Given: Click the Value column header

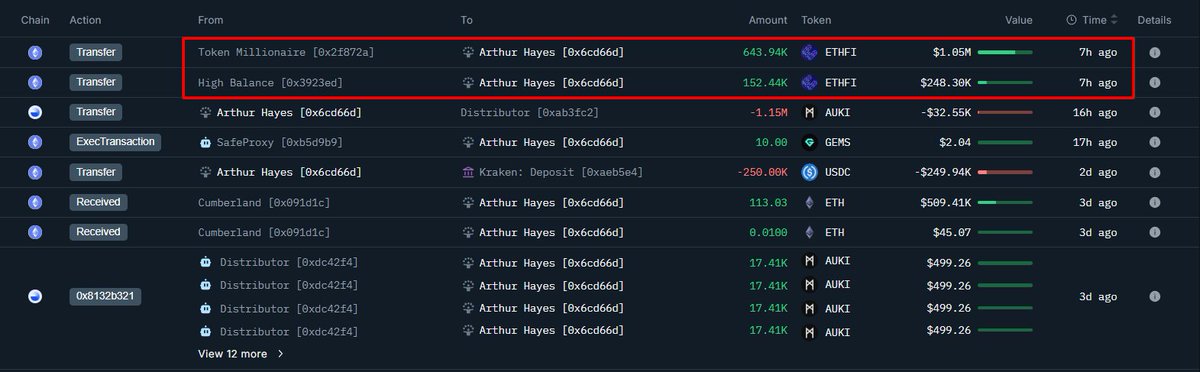Looking at the screenshot, I should coord(1019,20).
